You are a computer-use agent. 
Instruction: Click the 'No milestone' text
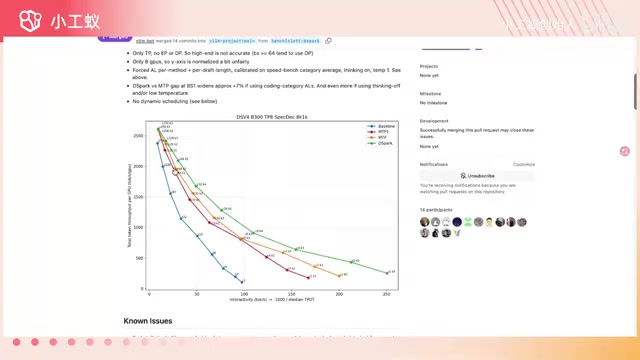pyautogui.click(x=433, y=103)
